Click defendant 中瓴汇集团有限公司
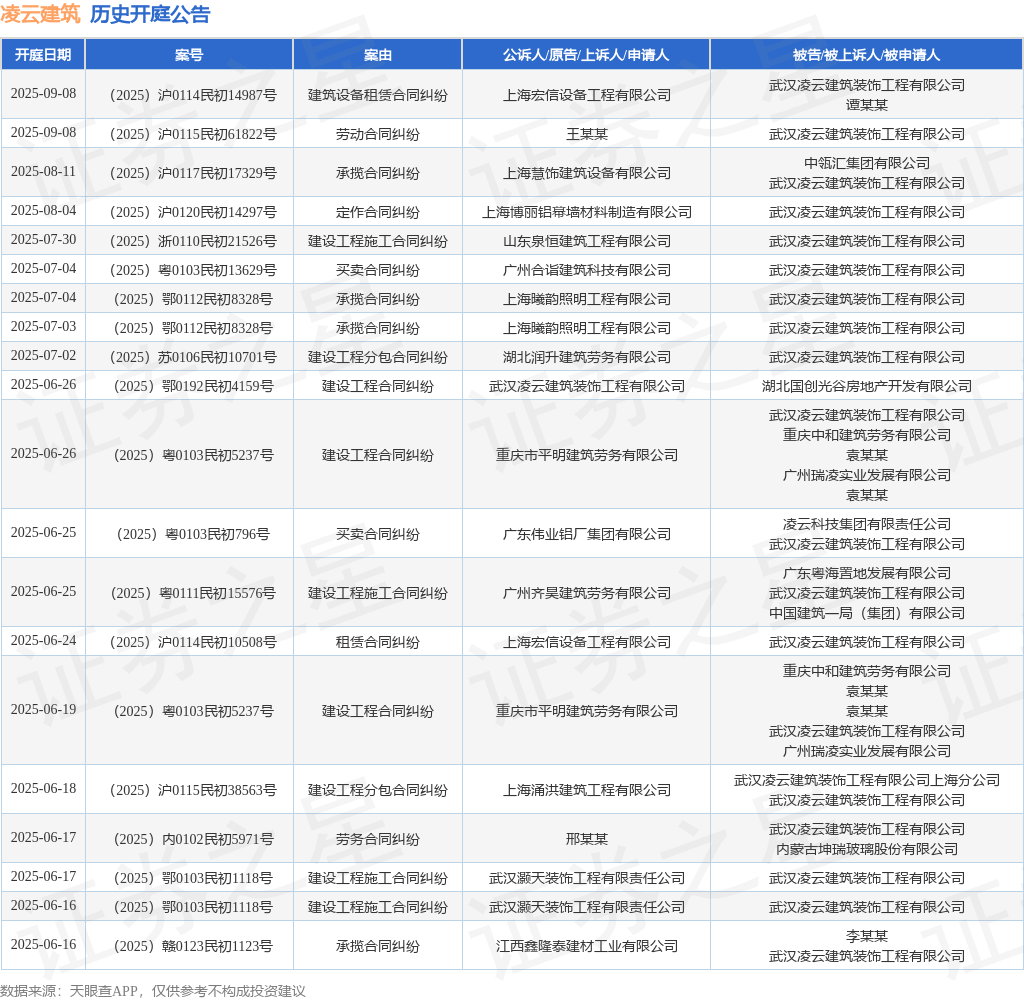 (x=867, y=163)
